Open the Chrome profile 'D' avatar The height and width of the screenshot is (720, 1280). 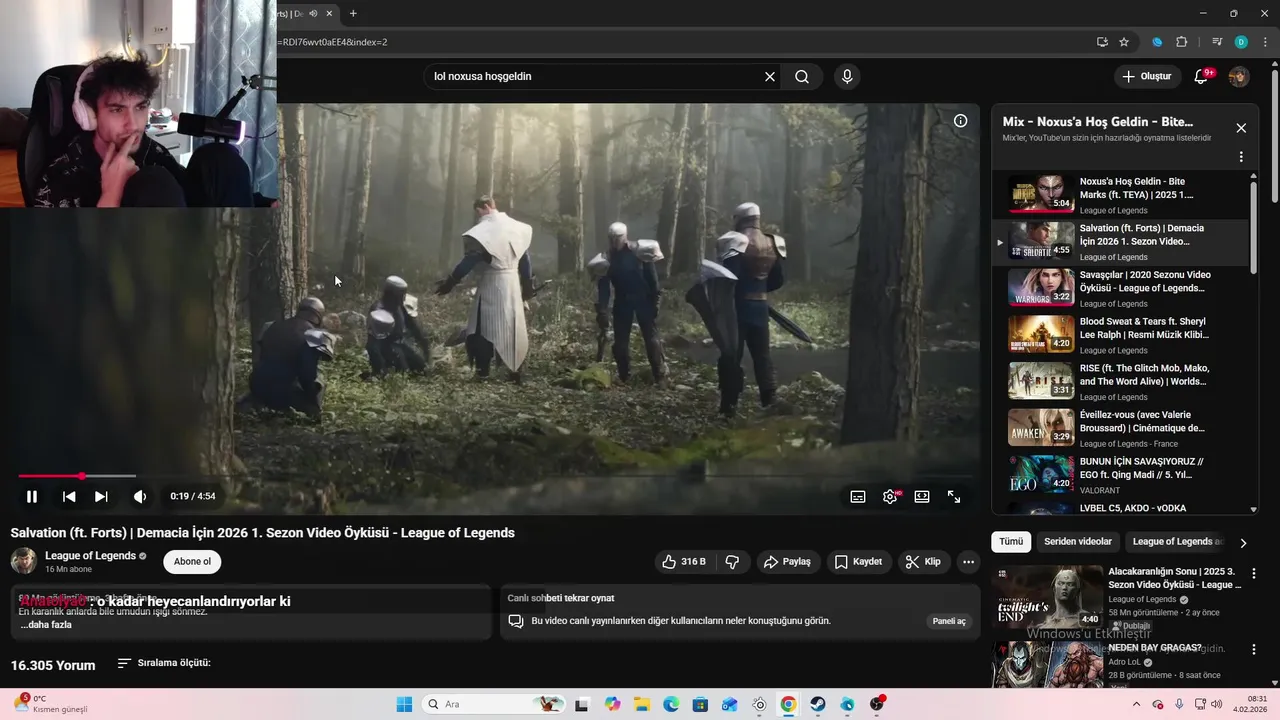(1241, 42)
